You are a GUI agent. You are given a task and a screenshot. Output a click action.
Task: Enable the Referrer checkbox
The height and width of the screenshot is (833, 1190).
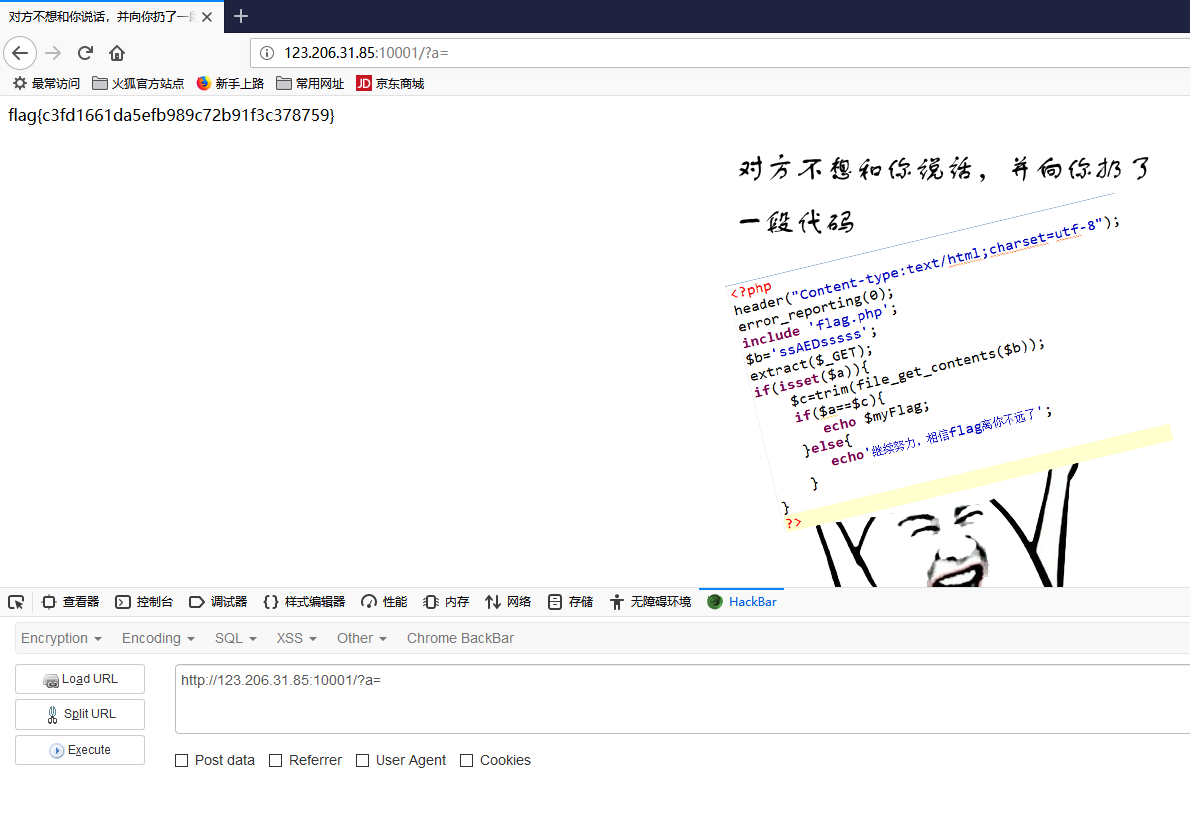point(275,760)
